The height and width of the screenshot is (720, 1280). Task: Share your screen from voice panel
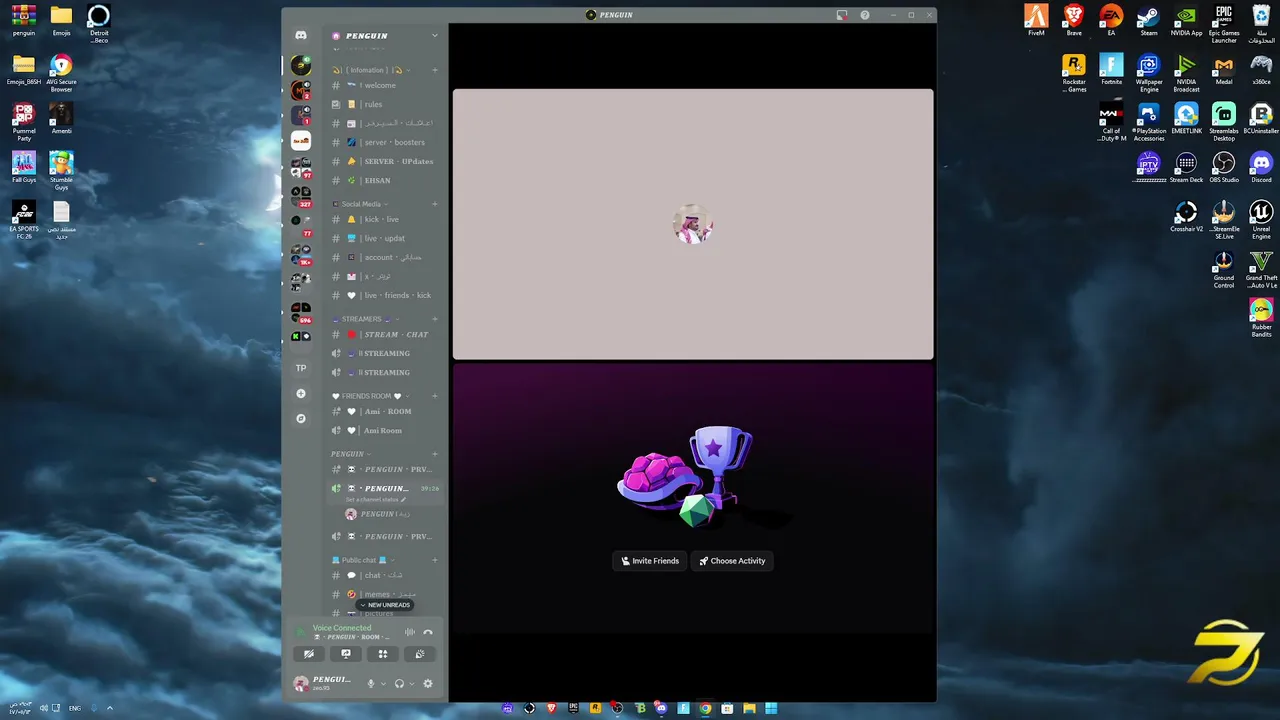346,654
